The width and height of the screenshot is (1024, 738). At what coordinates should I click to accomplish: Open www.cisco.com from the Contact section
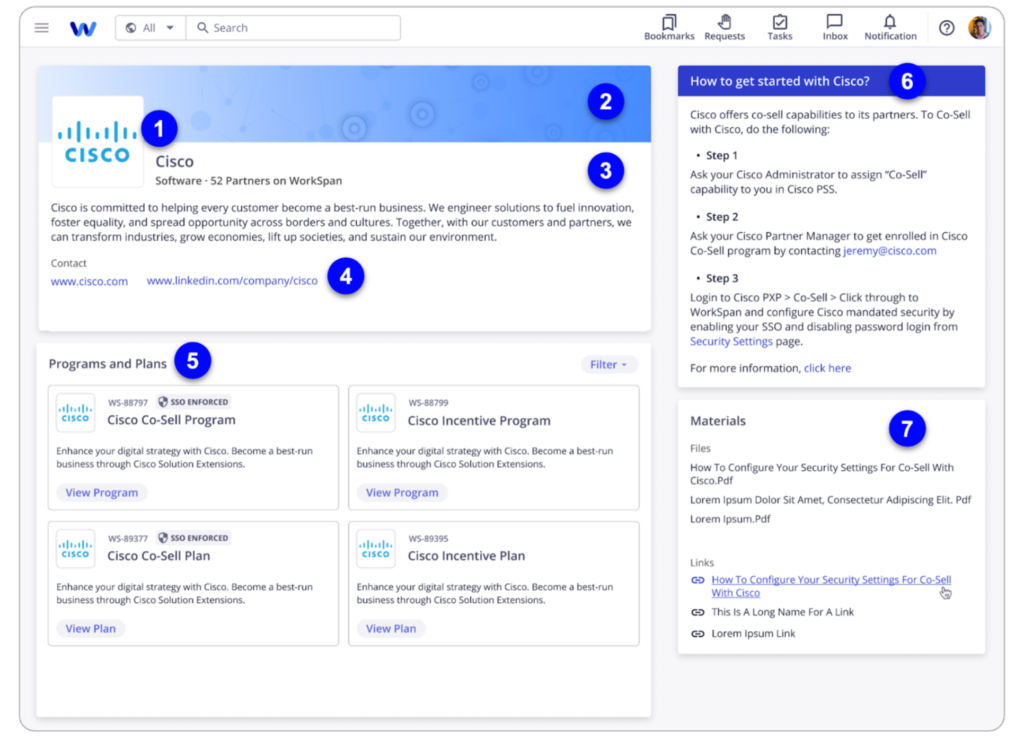click(x=89, y=281)
